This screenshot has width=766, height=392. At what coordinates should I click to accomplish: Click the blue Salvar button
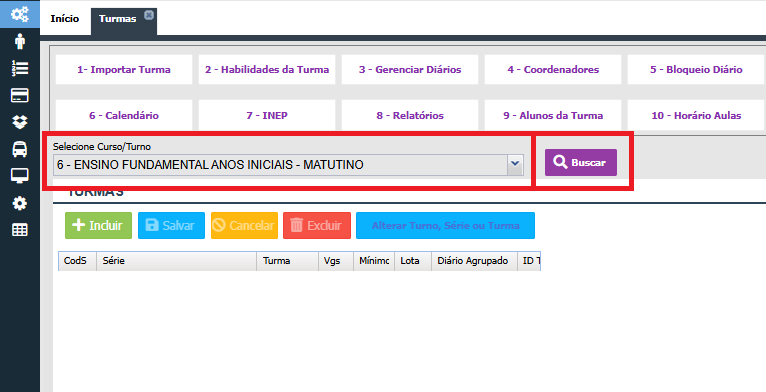[171, 225]
